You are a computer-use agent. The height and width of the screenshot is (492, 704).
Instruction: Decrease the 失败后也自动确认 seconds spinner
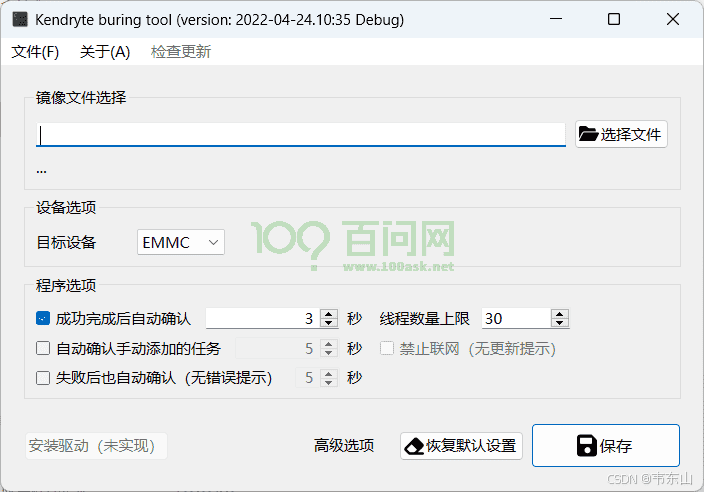pos(329,382)
